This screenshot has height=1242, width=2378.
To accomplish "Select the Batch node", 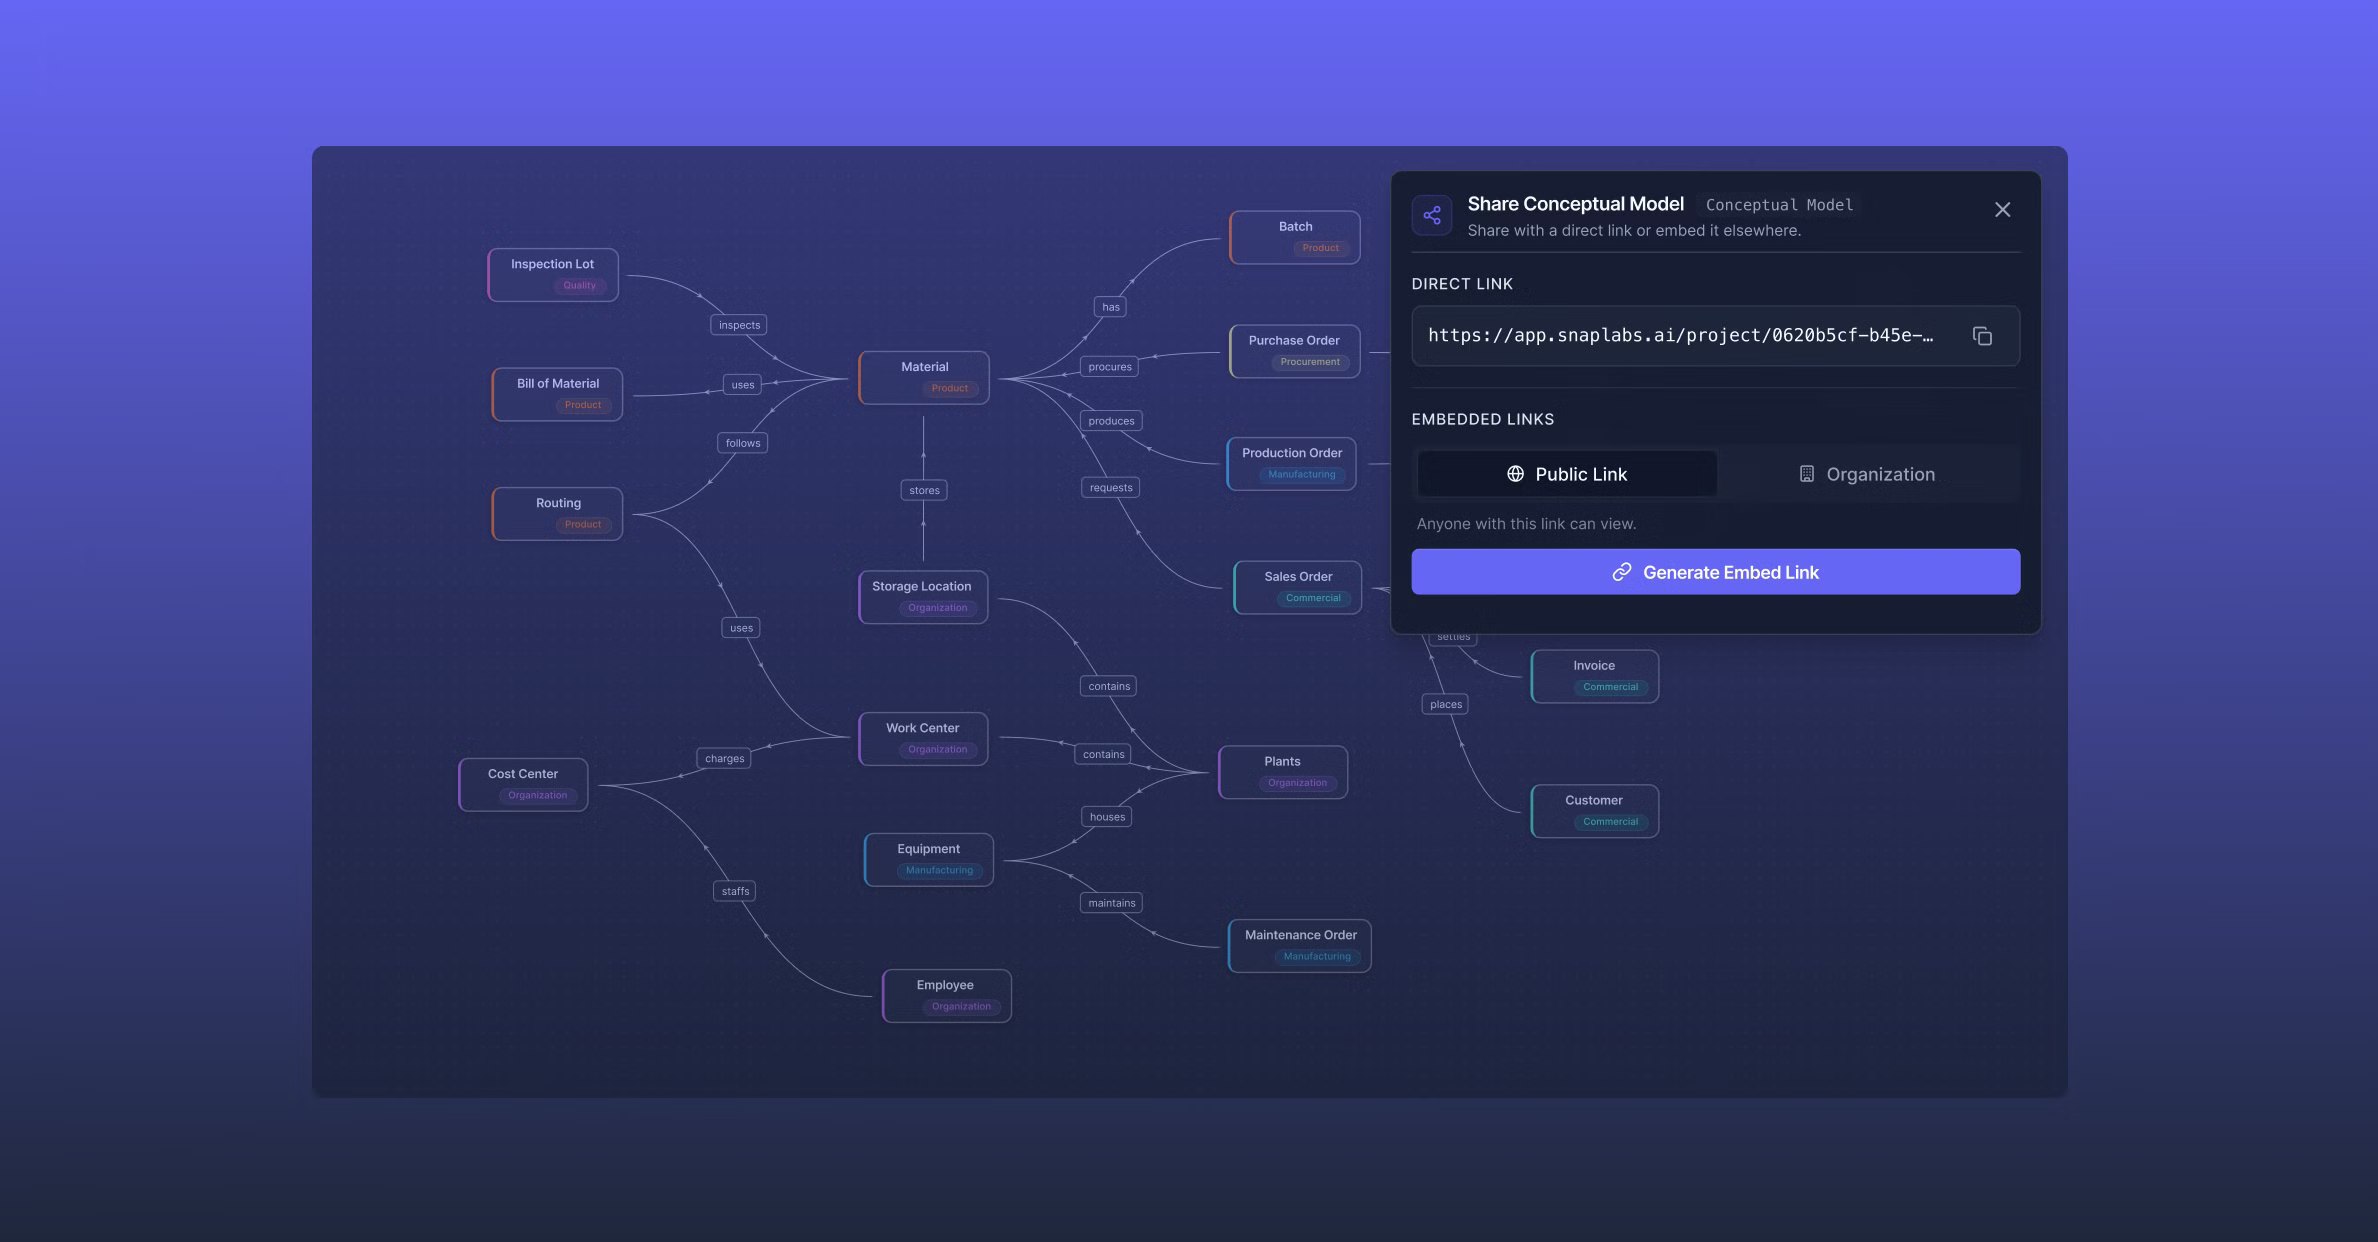I will [x=1295, y=237].
